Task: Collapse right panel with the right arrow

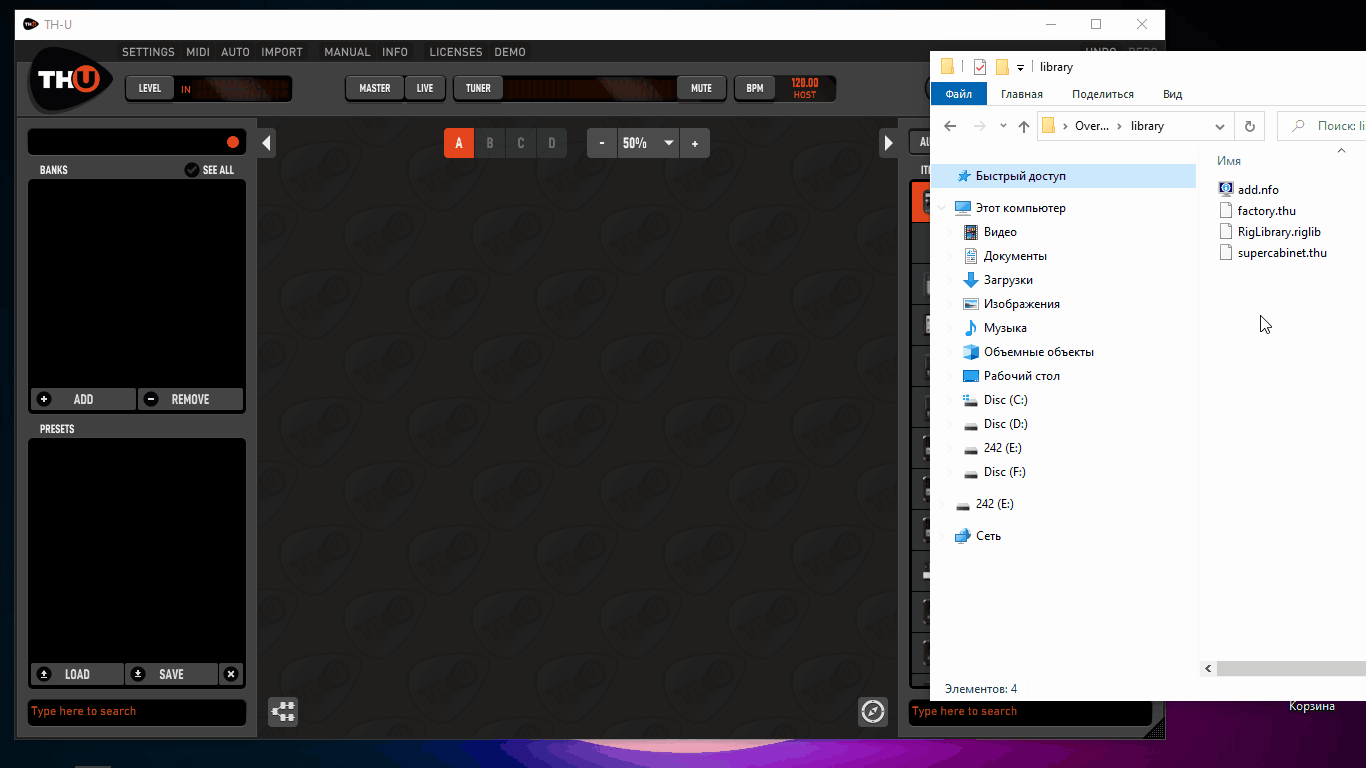Action: [x=888, y=143]
